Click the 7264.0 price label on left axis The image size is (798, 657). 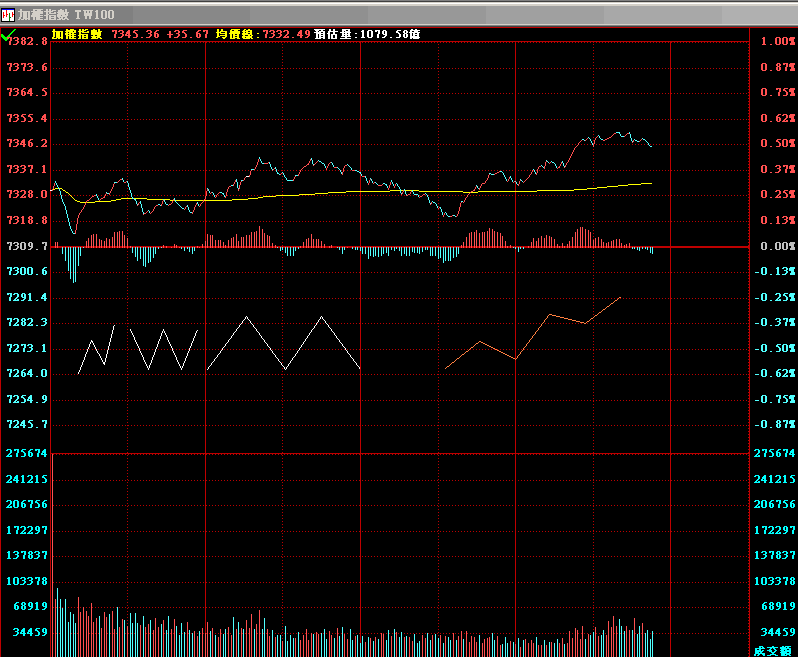click(x=26, y=374)
